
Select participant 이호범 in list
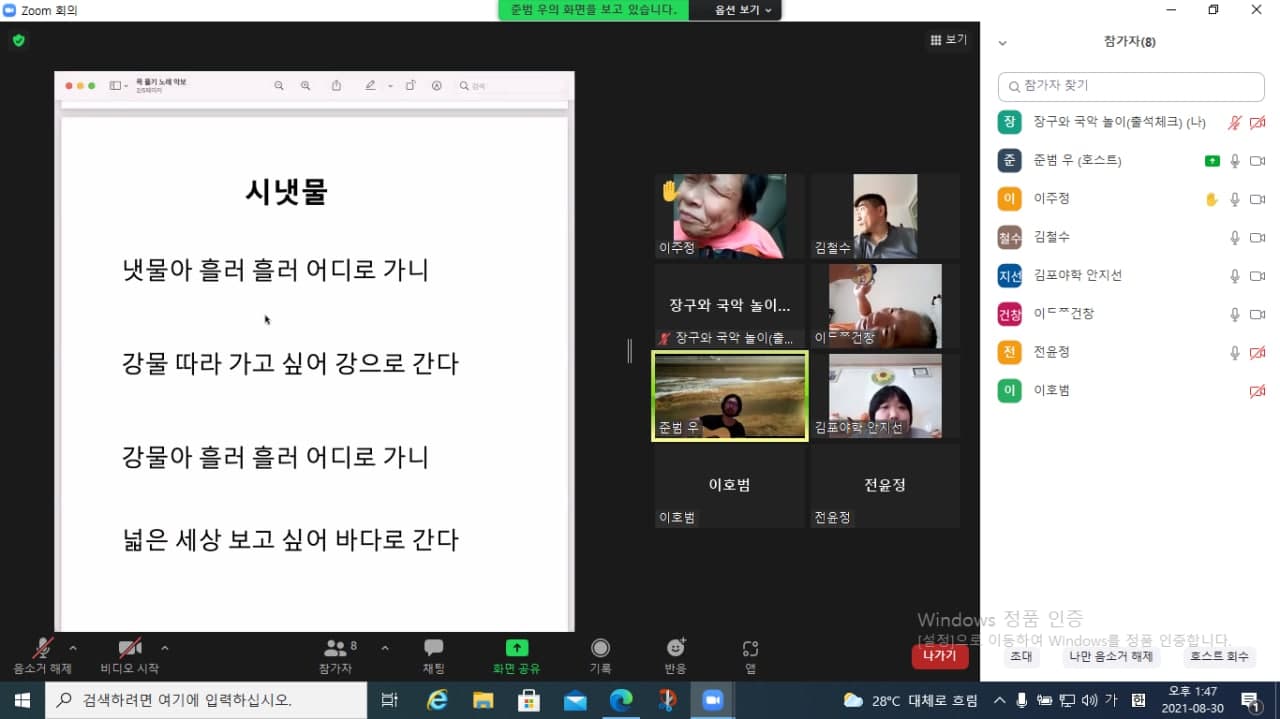1131,390
